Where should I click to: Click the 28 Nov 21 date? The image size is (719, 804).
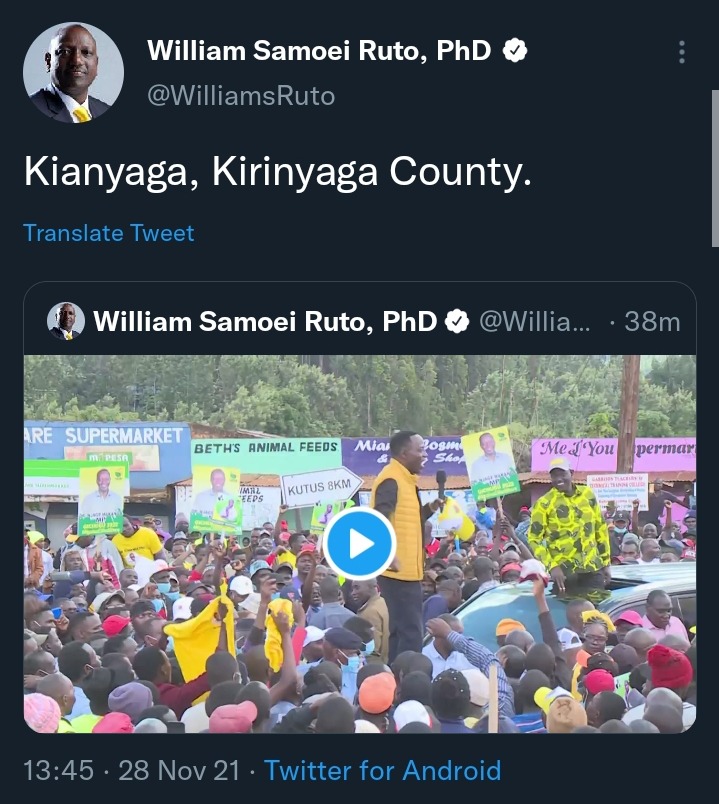click(179, 770)
